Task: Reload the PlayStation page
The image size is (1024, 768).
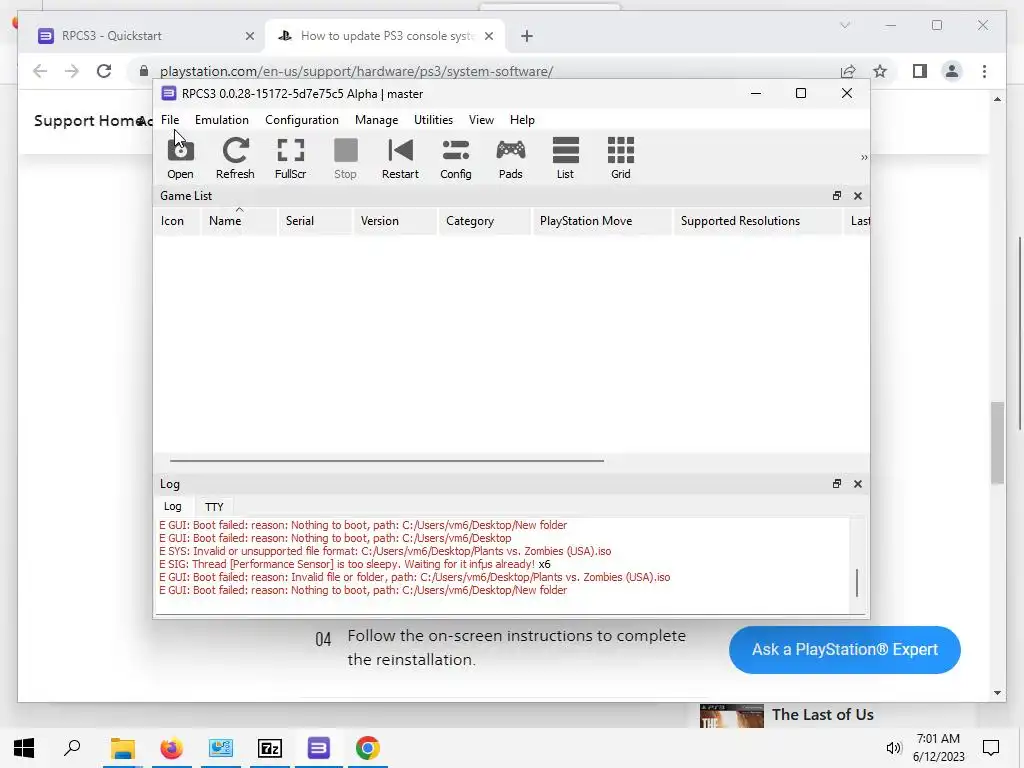Action: tap(104, 71)
